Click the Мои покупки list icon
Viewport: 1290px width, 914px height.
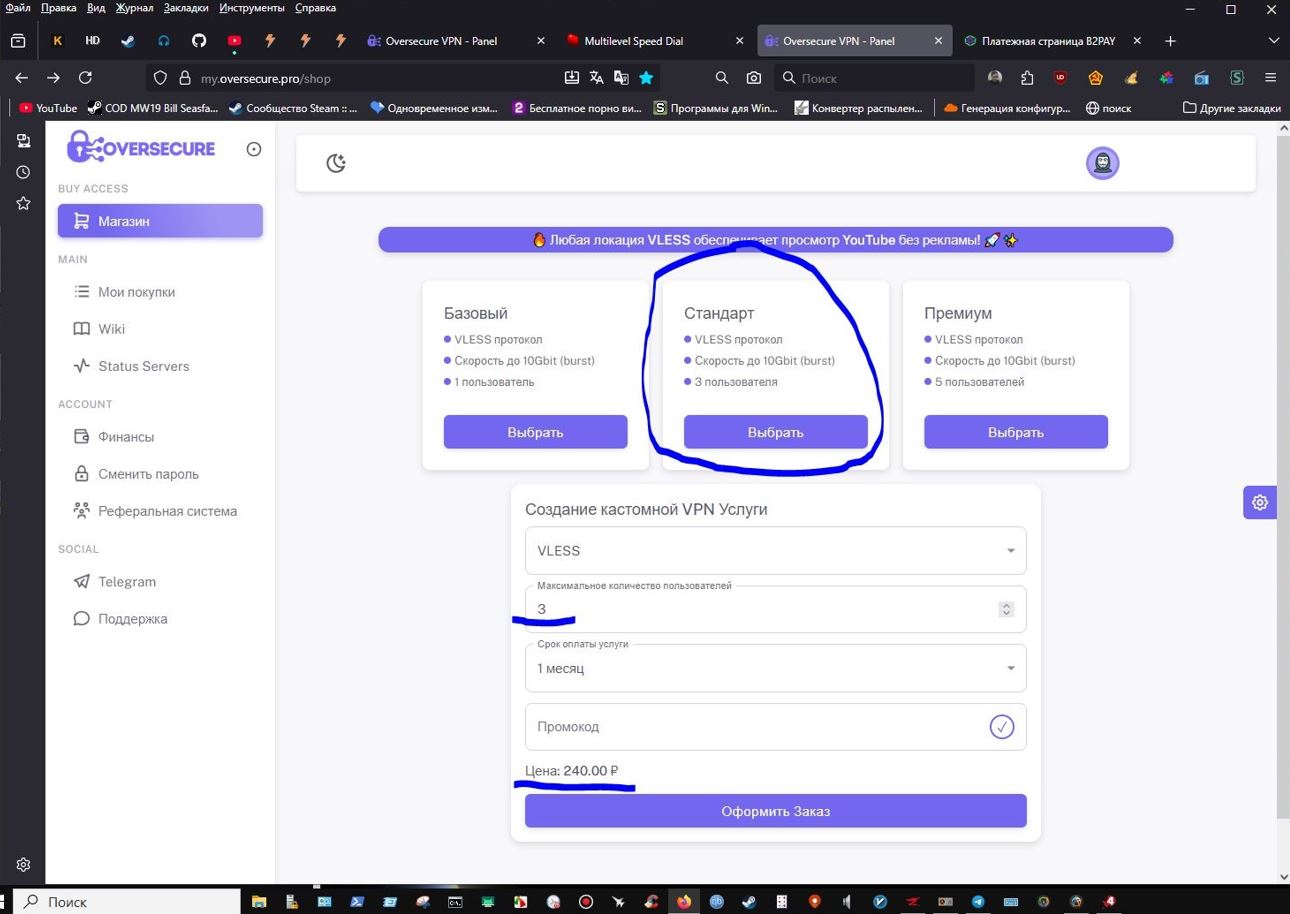click(x=82, y=292)
